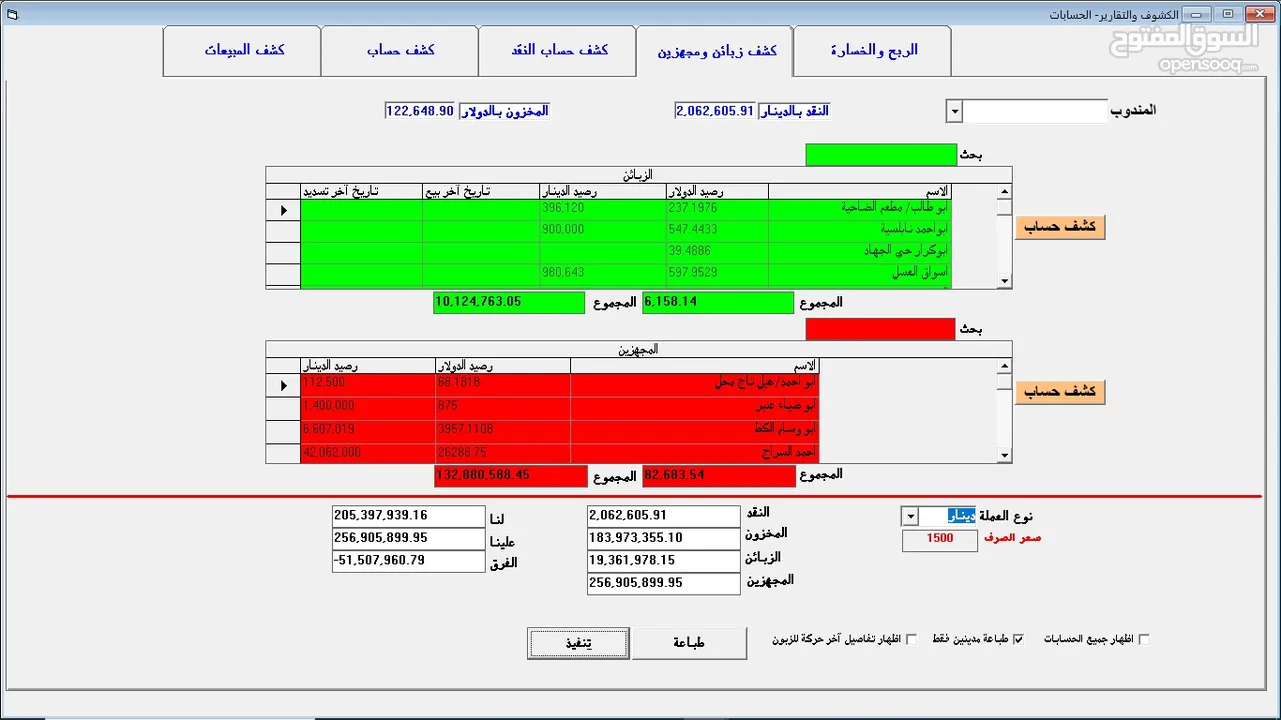Click supplier dollar balance cell 3957.1108
This screenshot has height=720, width=1281.
pyautogui.click(x=503, y=431)
